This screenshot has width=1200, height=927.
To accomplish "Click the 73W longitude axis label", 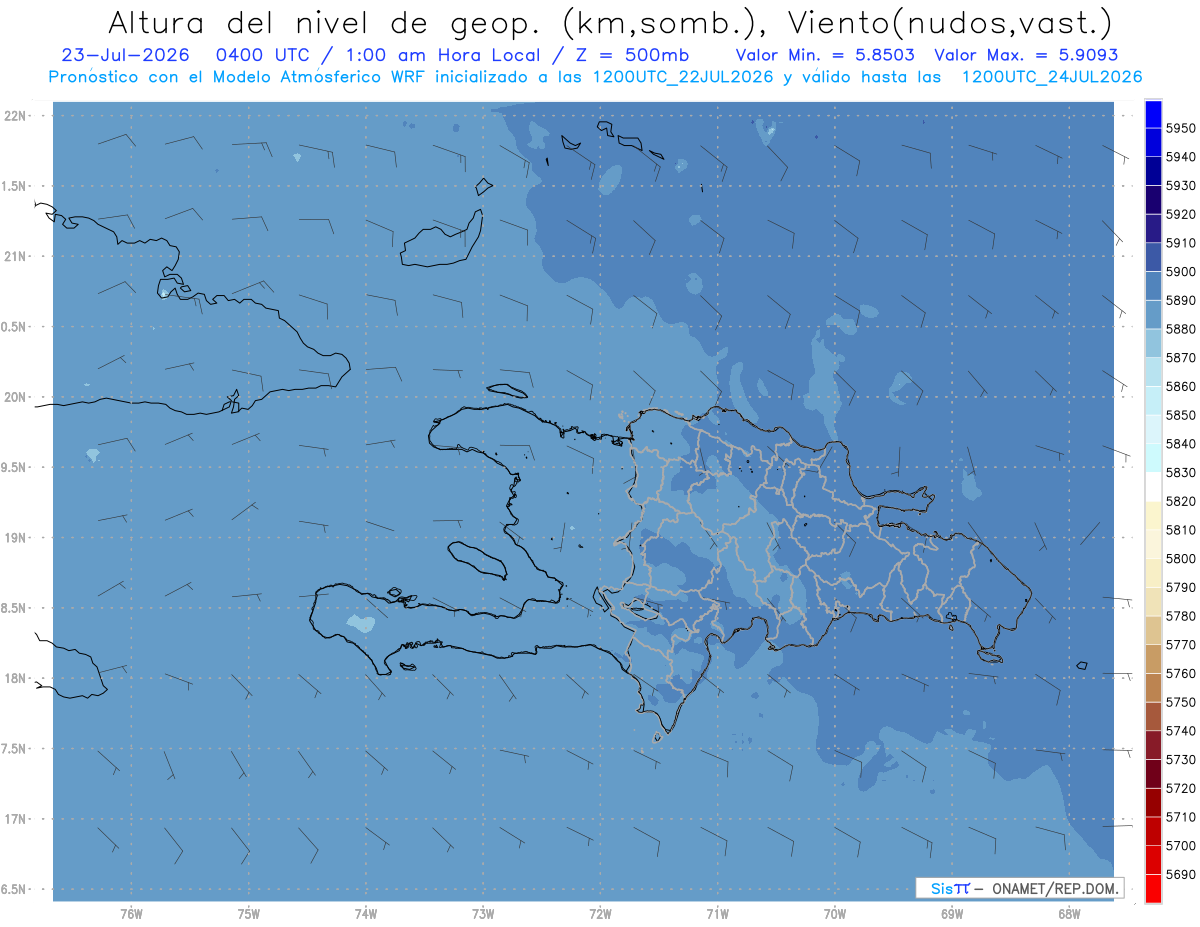I will tap(483, 914).
